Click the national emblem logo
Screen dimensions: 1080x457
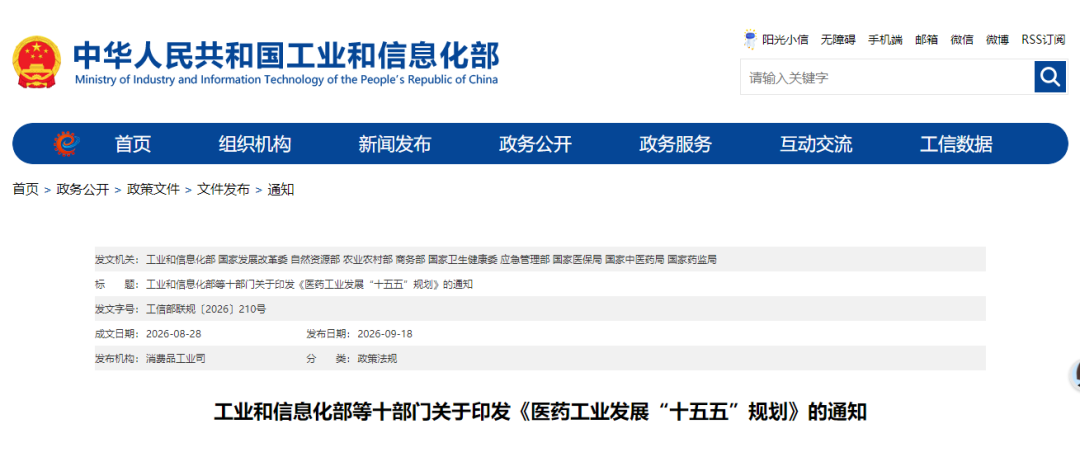point(38,62)
